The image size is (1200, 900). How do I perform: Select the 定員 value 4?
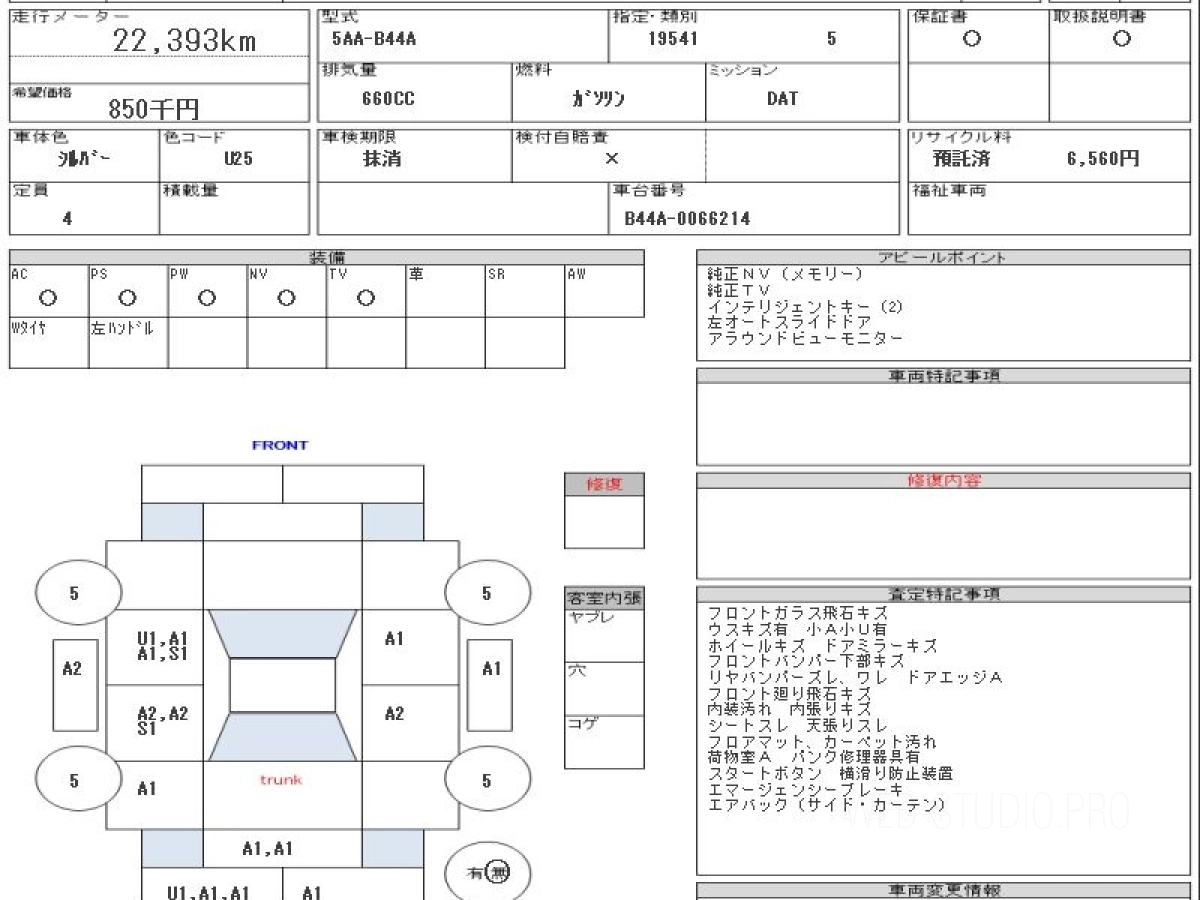[x=67, y=219]
